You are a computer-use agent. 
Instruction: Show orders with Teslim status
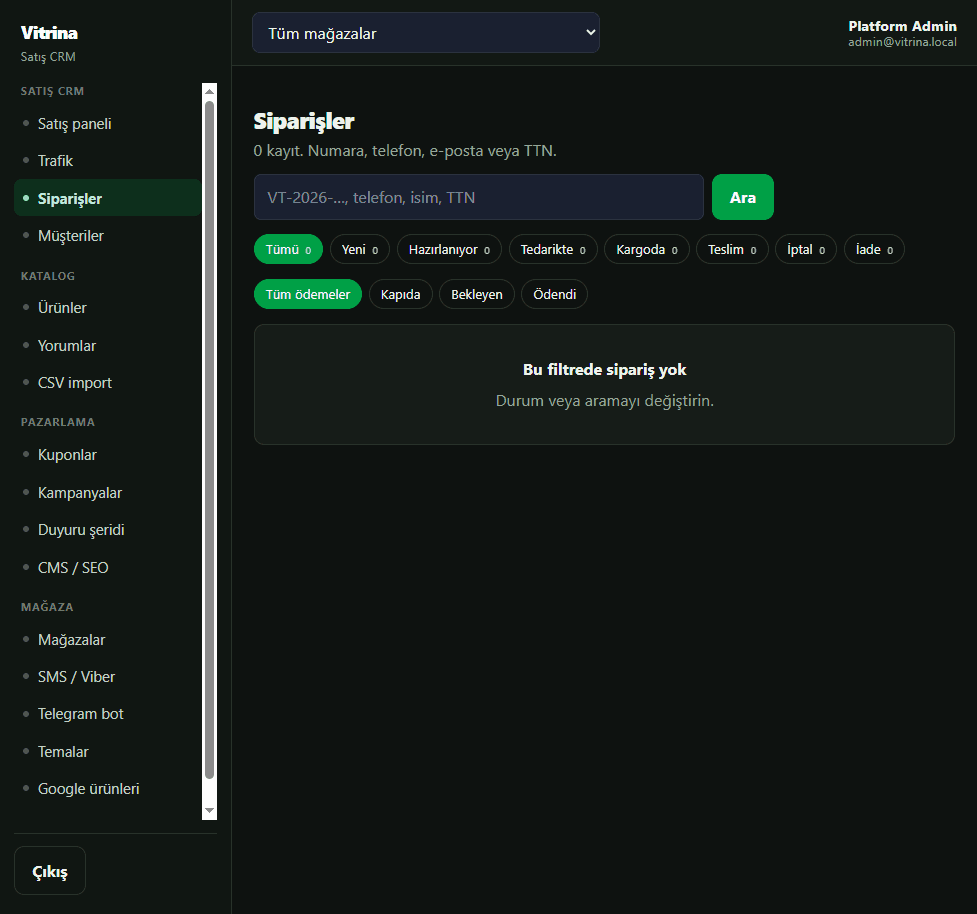[x=732, y=250]
